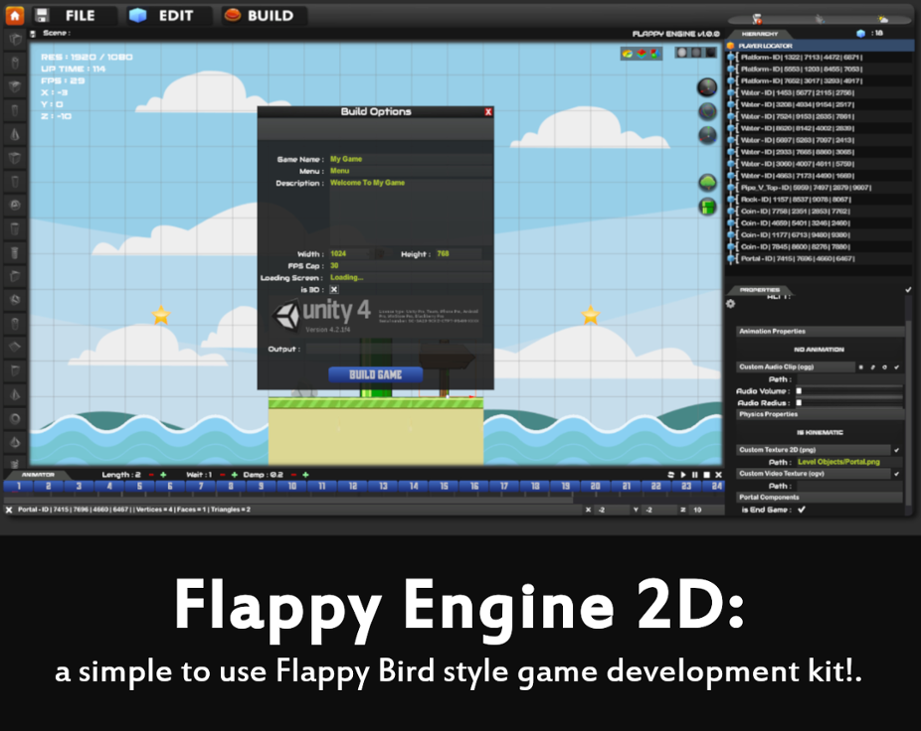Expand the Custom Audio Clip (ogg) section
Image resolution: width=921 pixels, height=731 pixels.
click(795, 366)
